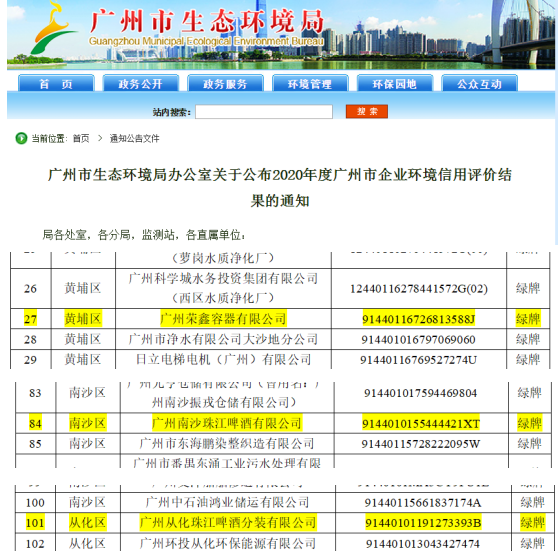Select cell 广州荣鑫容器有限公司
The height and width of the screenshot is (560, 558).
pyautogui.click(x=223, y=319)
